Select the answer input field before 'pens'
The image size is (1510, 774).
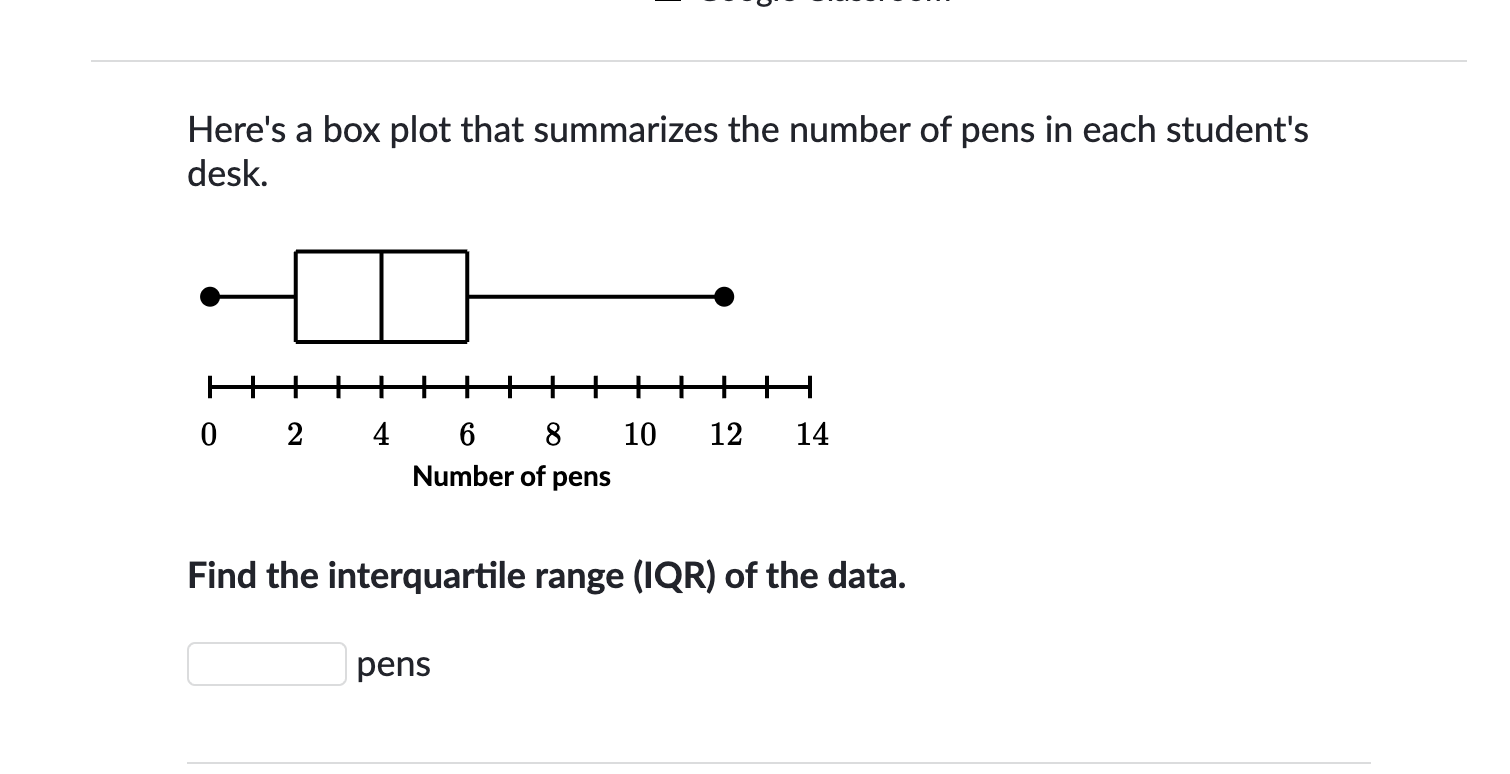click(x=266, y=663)
